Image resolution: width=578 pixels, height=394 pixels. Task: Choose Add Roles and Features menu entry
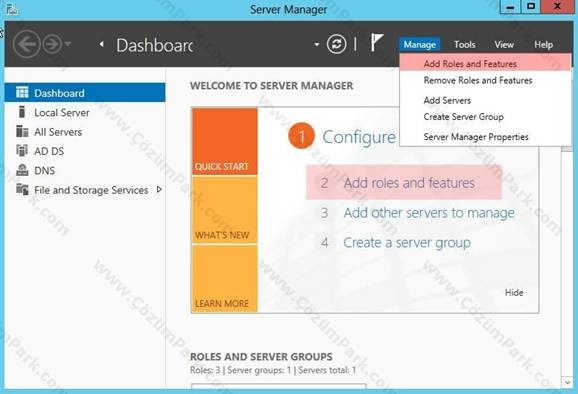pos(485,63)
